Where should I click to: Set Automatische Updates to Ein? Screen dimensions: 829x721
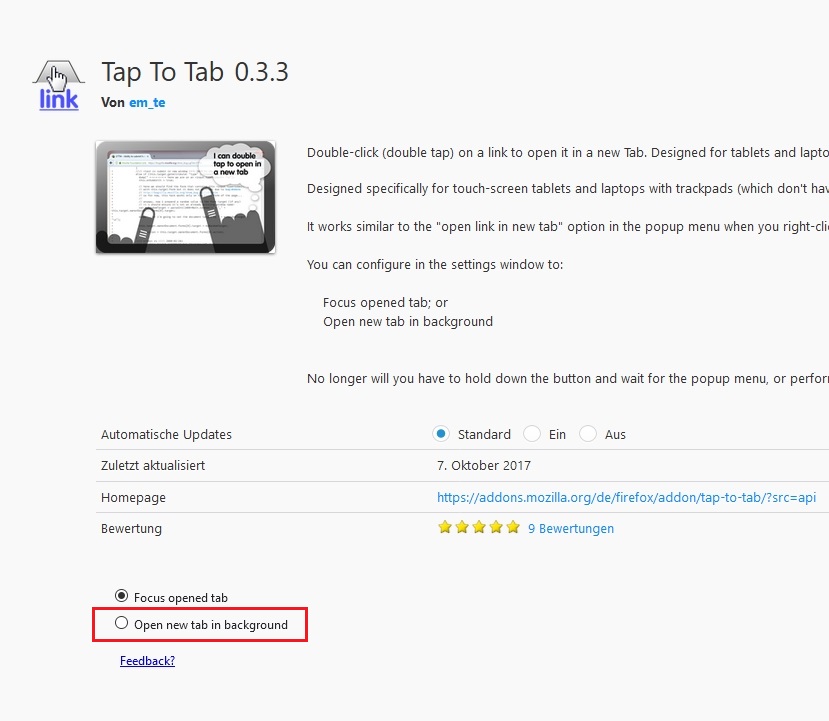[x=532, y=434]
